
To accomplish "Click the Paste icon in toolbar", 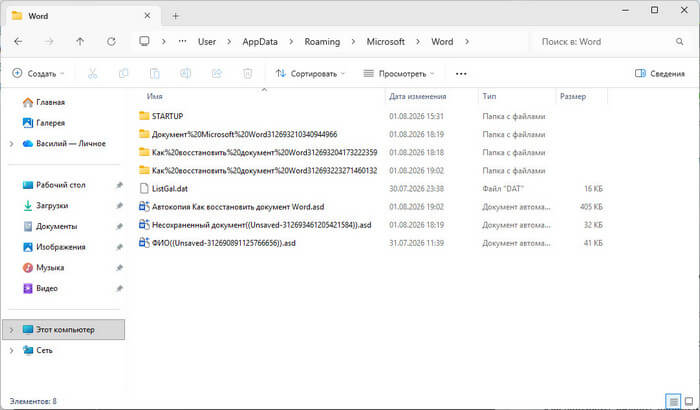I will [154, 74].
